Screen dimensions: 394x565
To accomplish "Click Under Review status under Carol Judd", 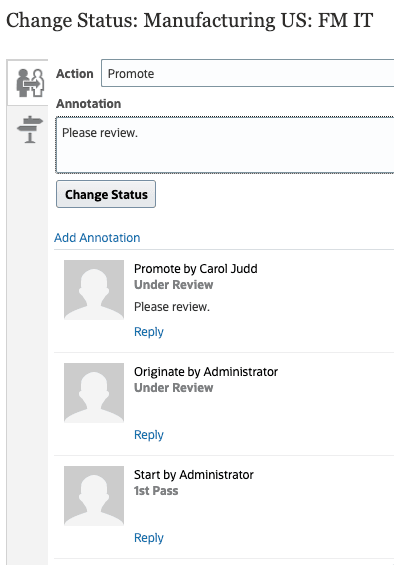I will pos(173,285).
